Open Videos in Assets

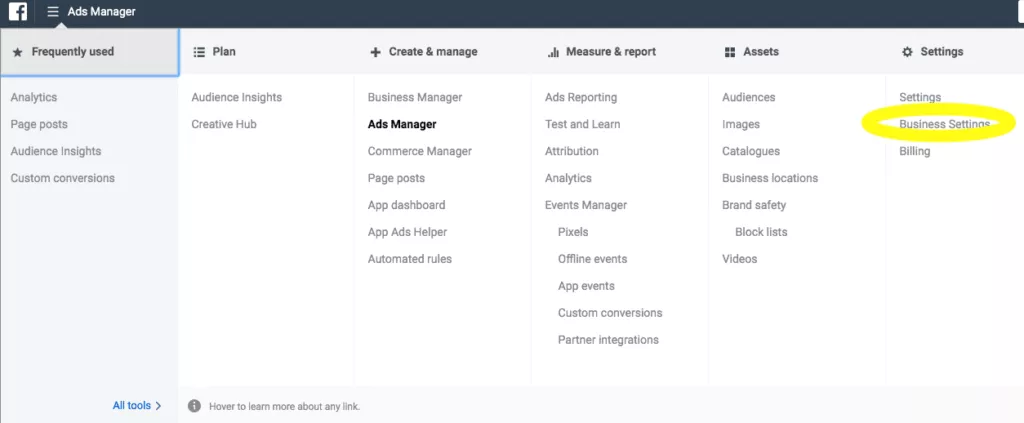pos(739,258)
